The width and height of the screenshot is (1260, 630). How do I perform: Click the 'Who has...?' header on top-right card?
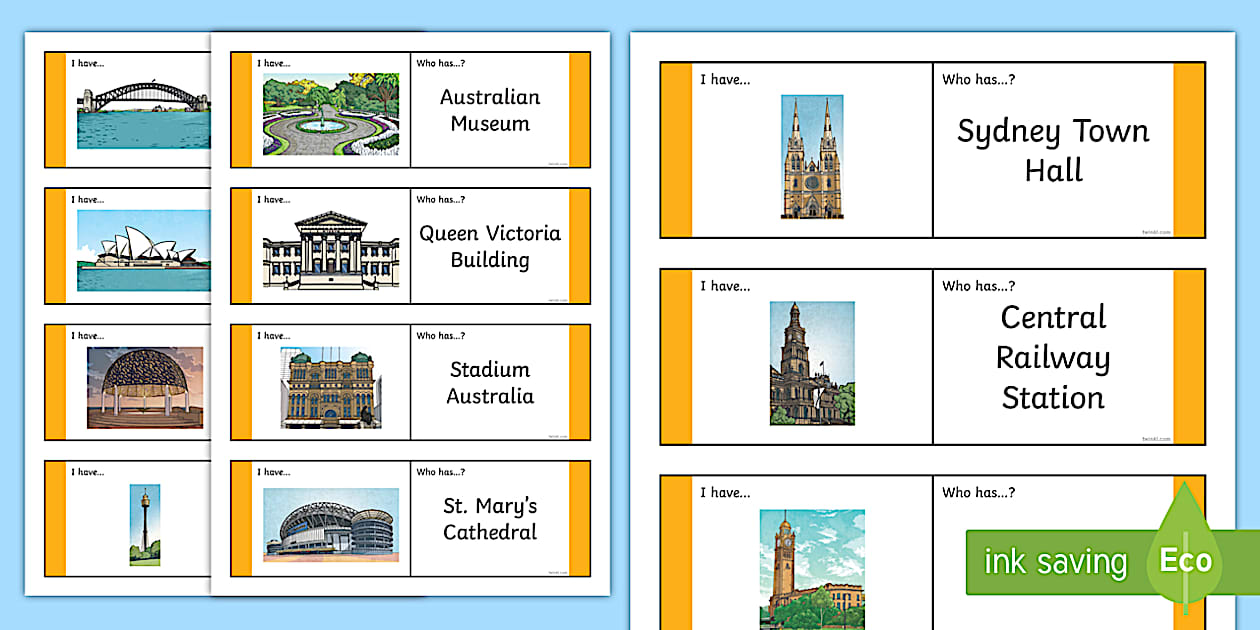click(977, 79)
